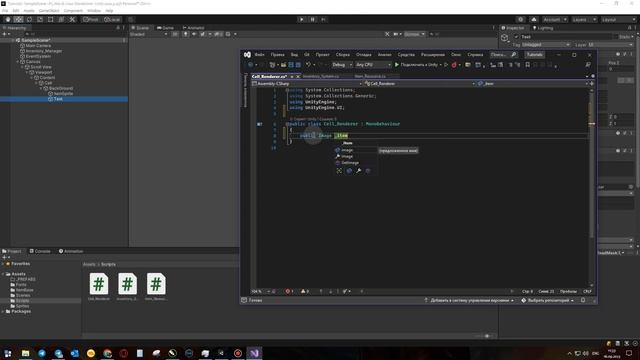640x360 pixels.
Task: Select Inventory_Manager in Hierarchy
Action: coord(44,51)
